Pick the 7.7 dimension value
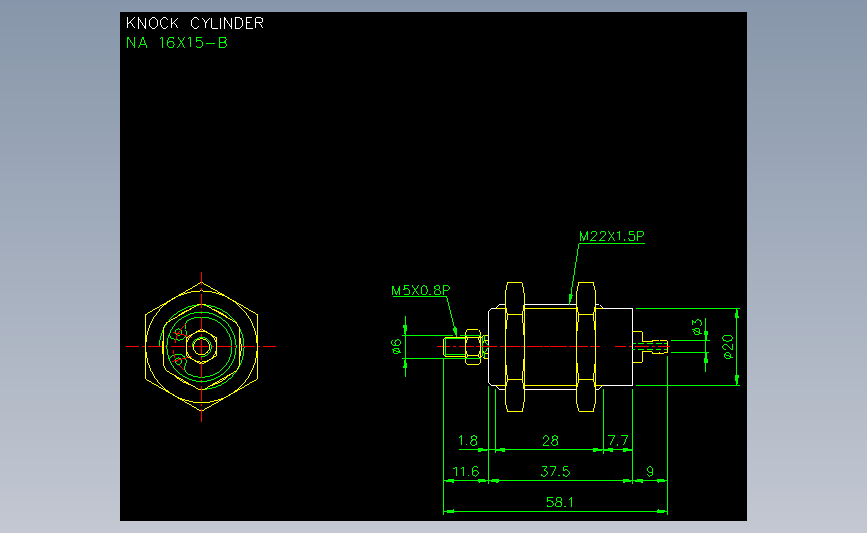Viewport: 867px width, 533px height. point(618,441)
